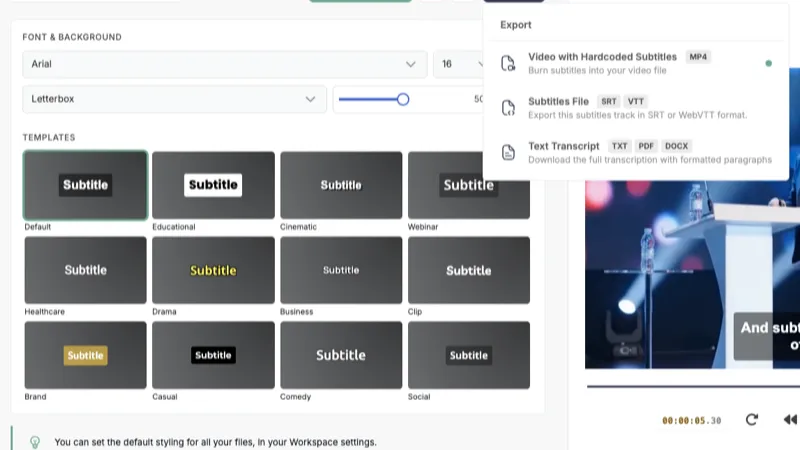Screen dimensions: 800x450
Task: Adjust the background opacity slider handle
Action: pyautogui.click(x=403, y=99)
